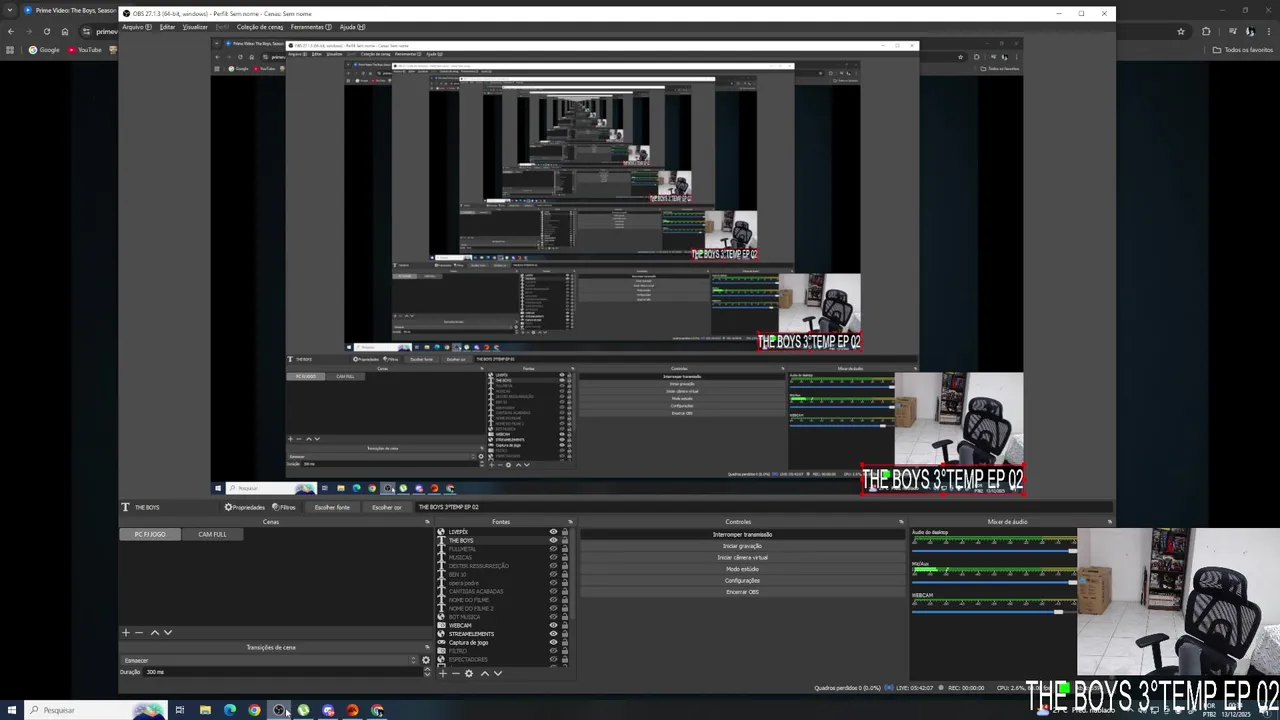This screenshot has width=1280, height=720.
Task: Open source properties gear icon
Action: (468, 673)
